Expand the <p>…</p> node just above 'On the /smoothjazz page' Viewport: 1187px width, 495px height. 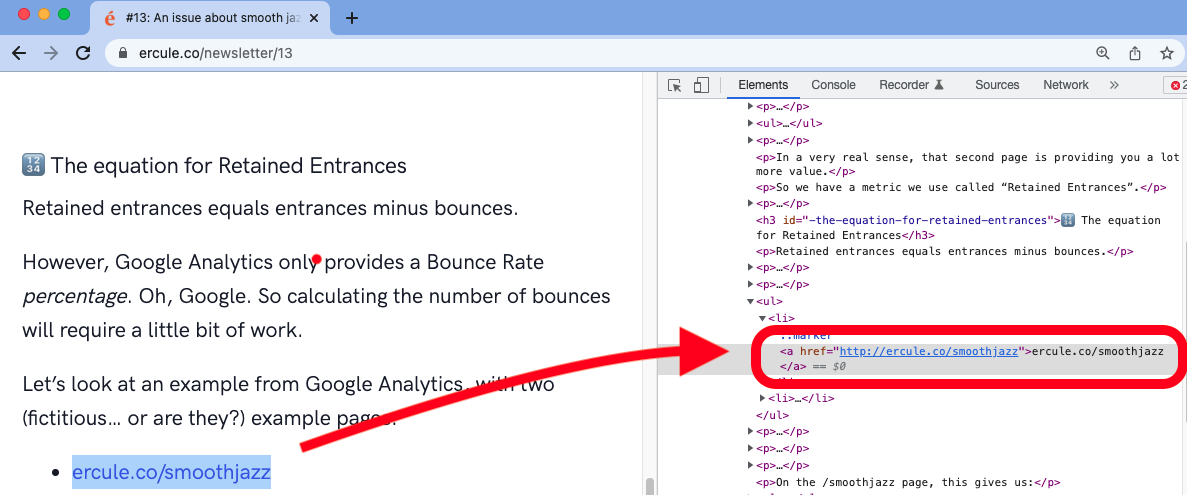click(x=750, y=465)
